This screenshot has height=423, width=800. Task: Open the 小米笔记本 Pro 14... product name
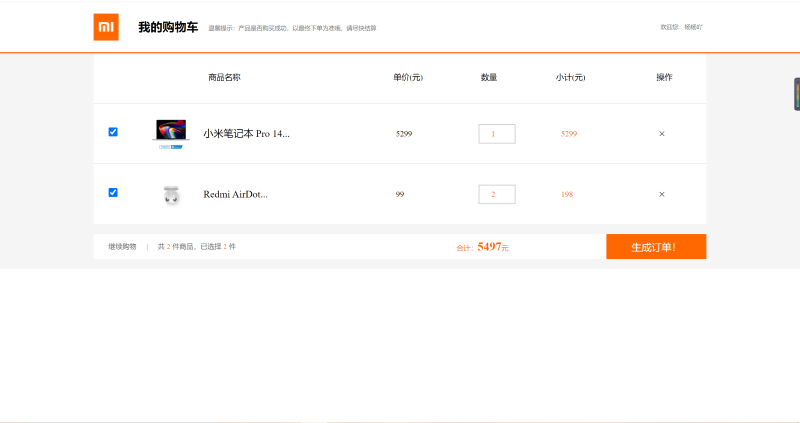tap(246, 134)
